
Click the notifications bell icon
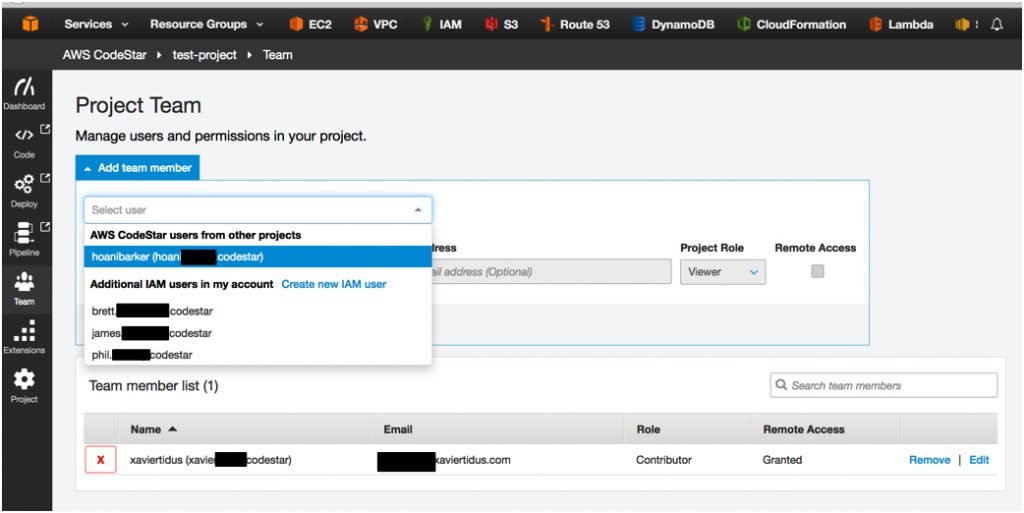(x=997, y=24)
